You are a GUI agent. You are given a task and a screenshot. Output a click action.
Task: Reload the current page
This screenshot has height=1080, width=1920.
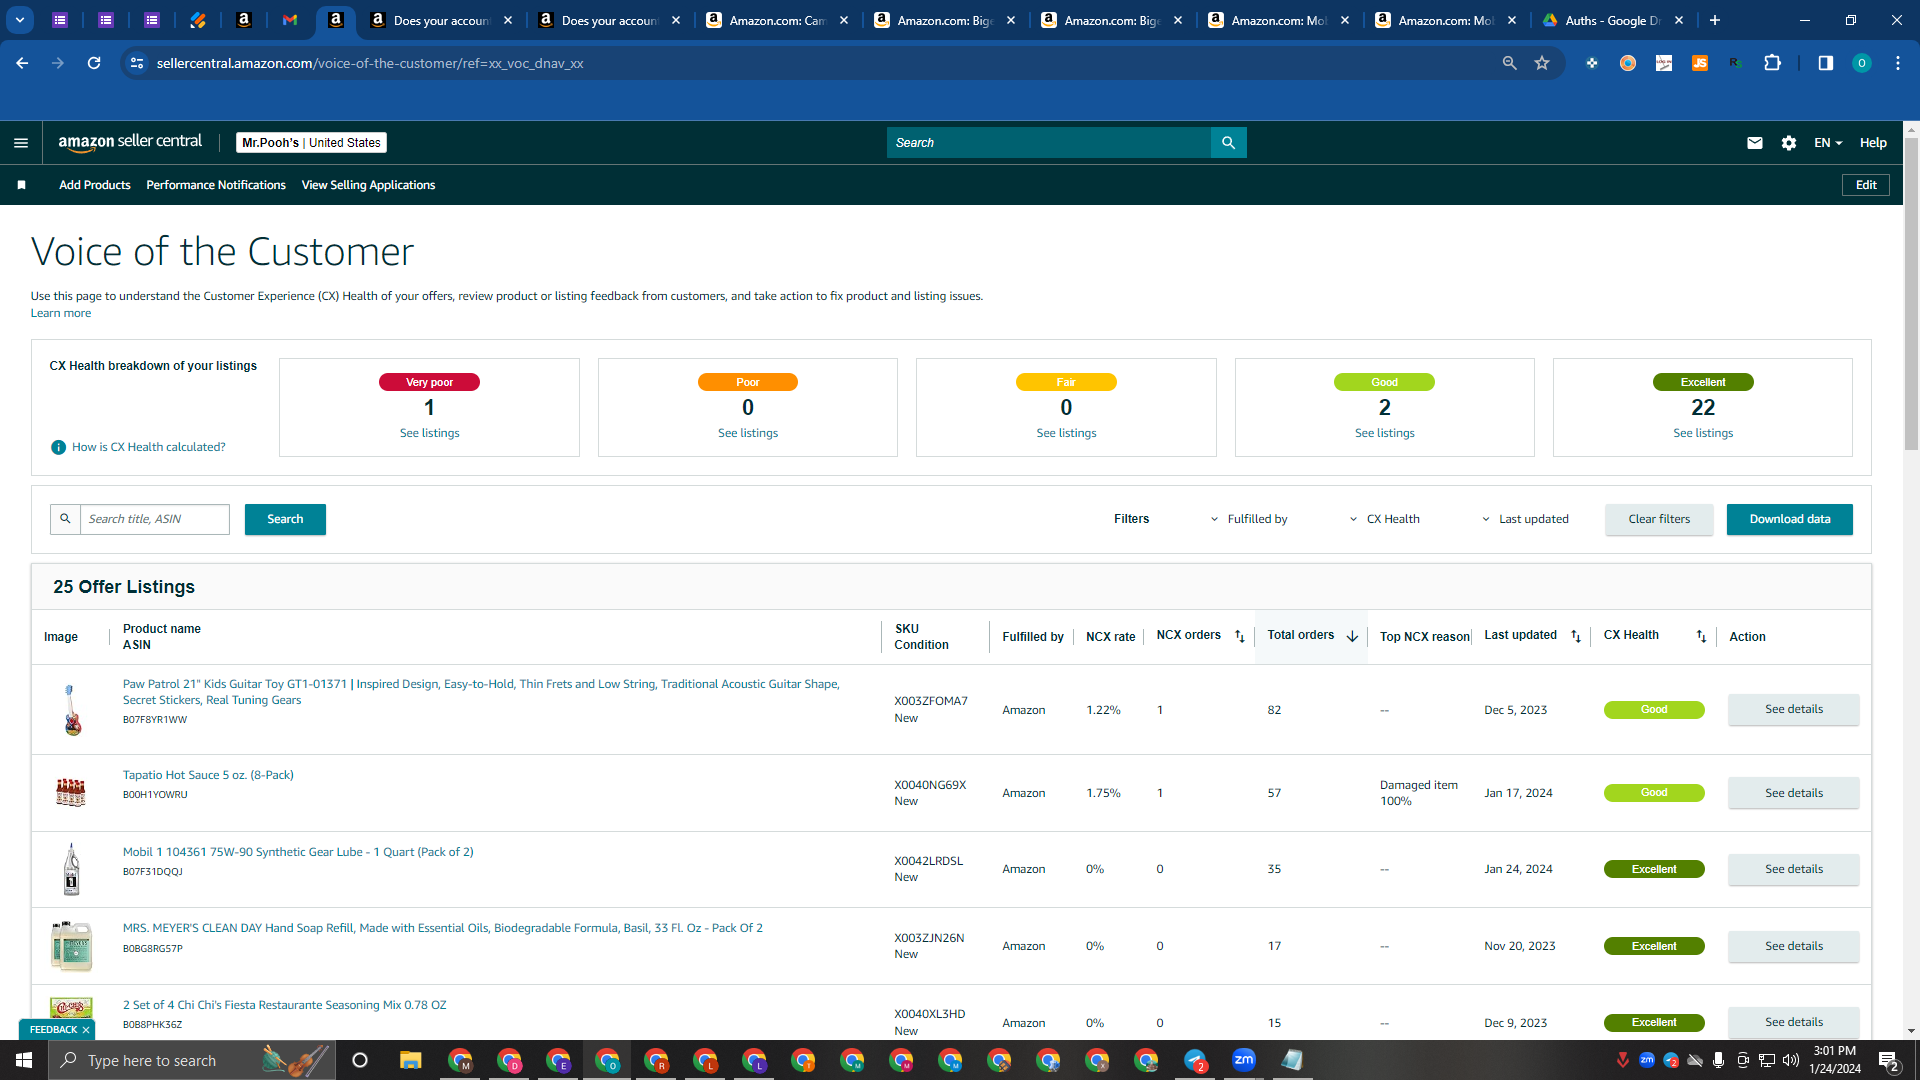pyautogui.click(x=94, y=63)
